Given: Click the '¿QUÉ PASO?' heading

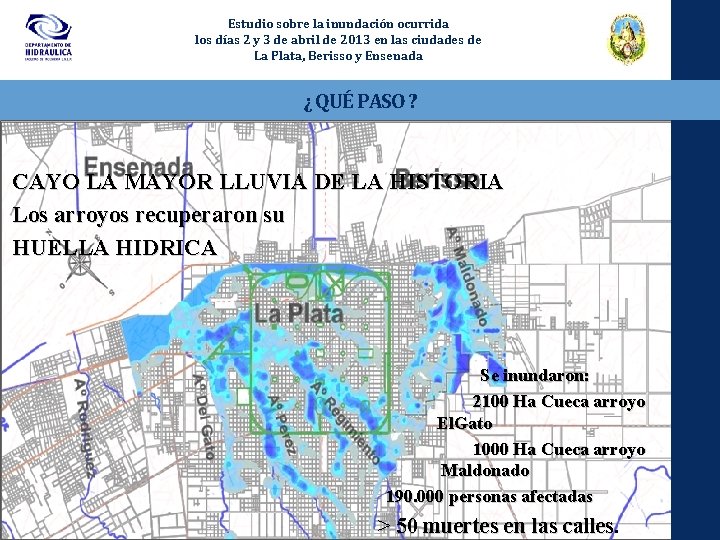Looking at the screenshot, I should 360,101.
